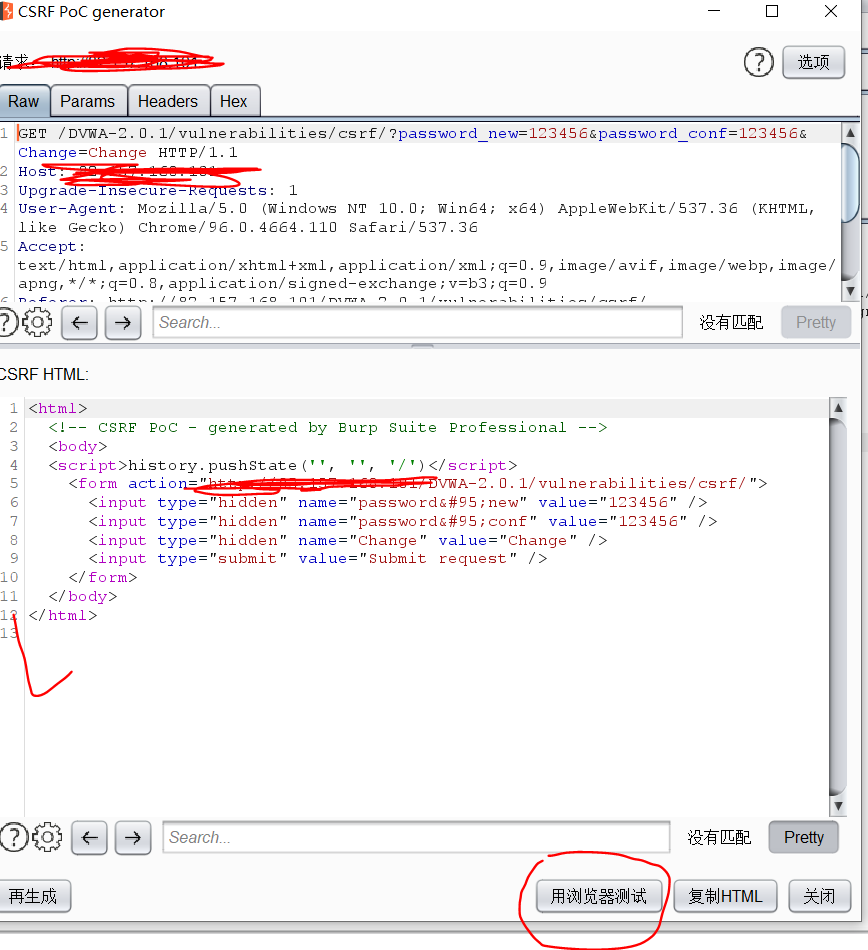
Task: Open the Headers tab
Action: (x=168, y=101)
